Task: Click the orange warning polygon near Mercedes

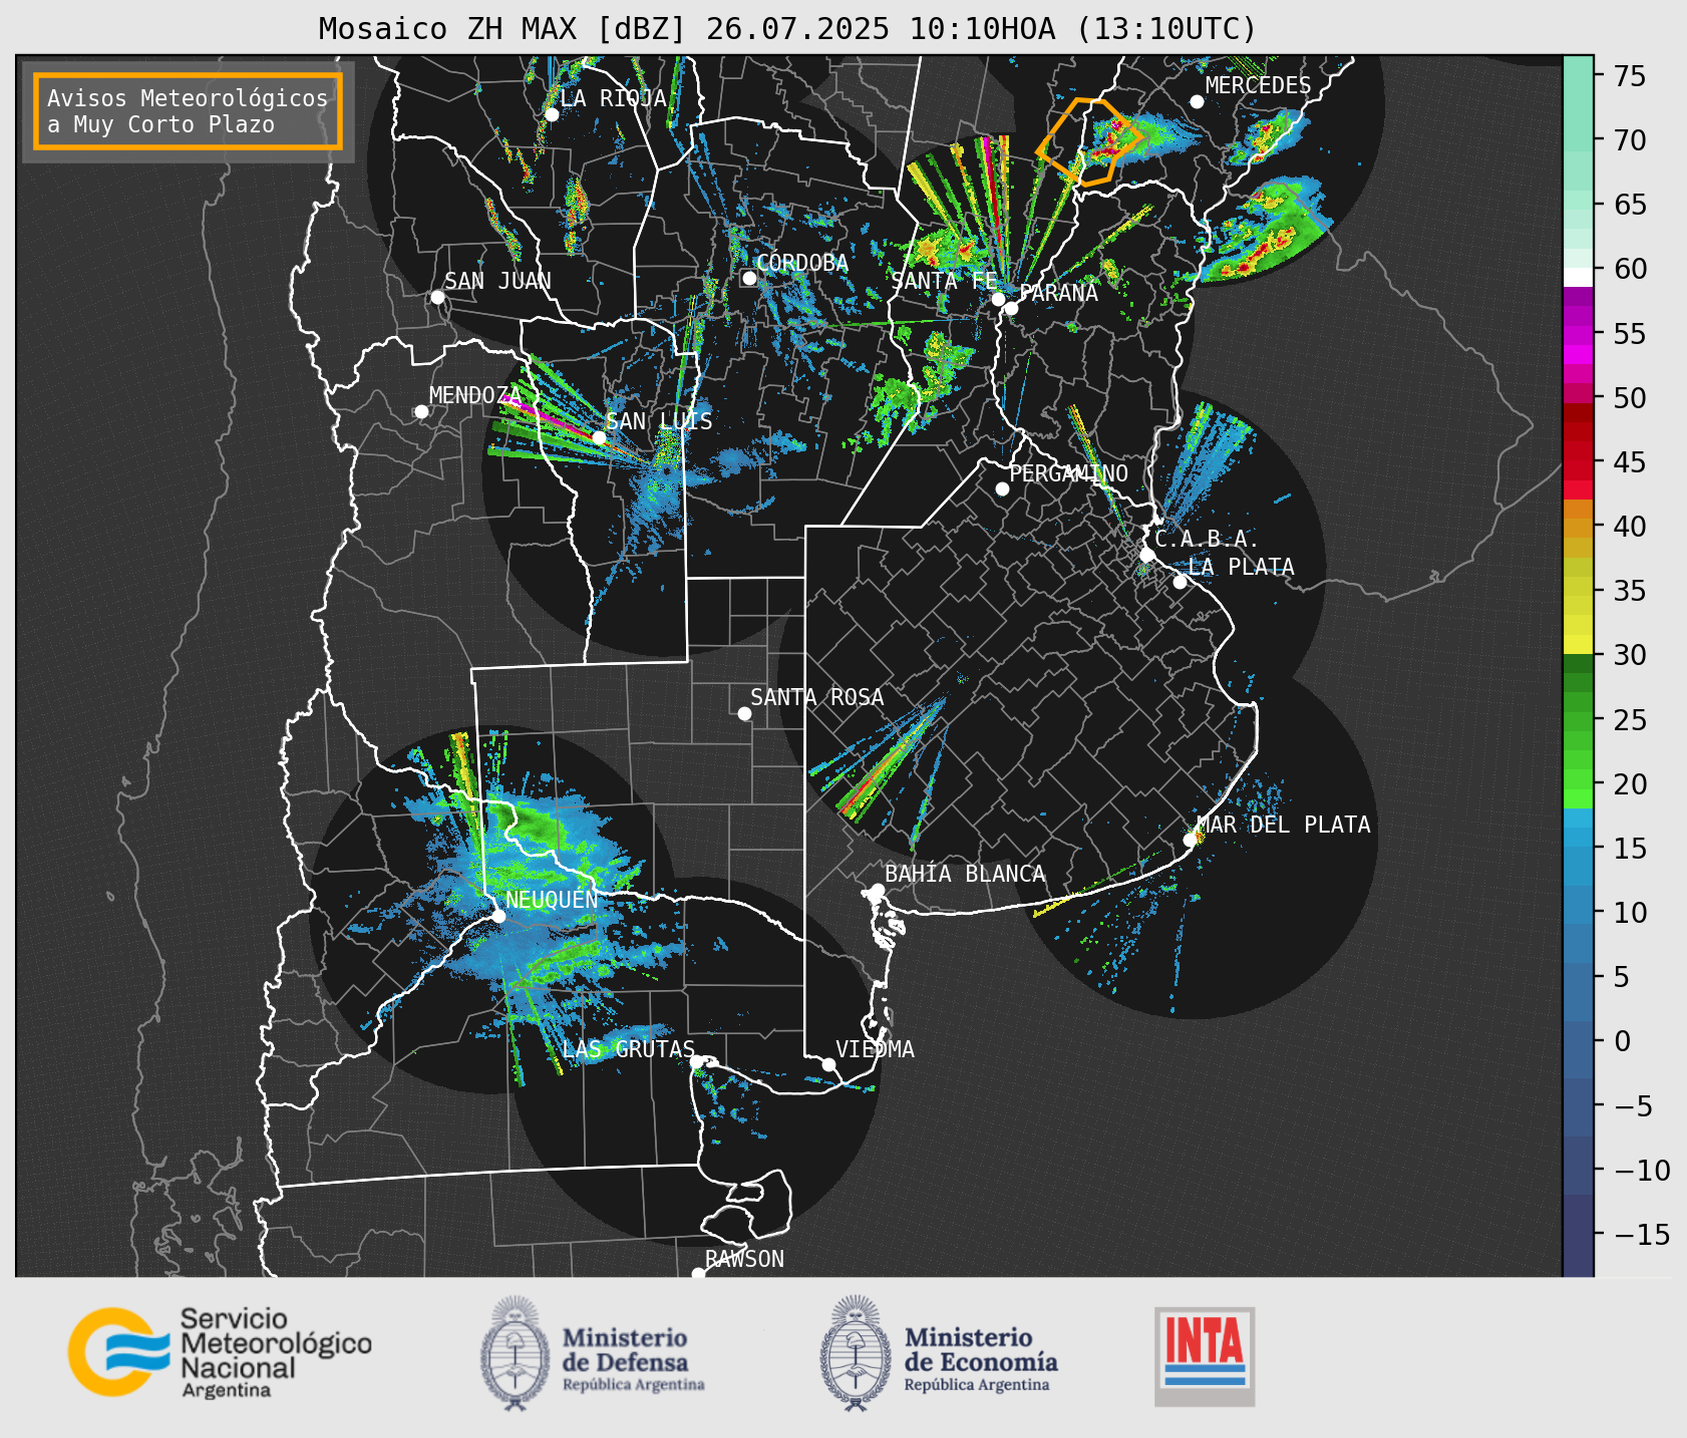Action: tap(1088, 140)
